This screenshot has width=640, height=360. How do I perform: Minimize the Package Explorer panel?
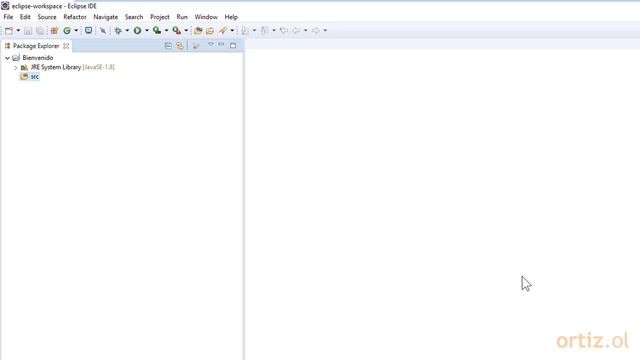point(221,44)
